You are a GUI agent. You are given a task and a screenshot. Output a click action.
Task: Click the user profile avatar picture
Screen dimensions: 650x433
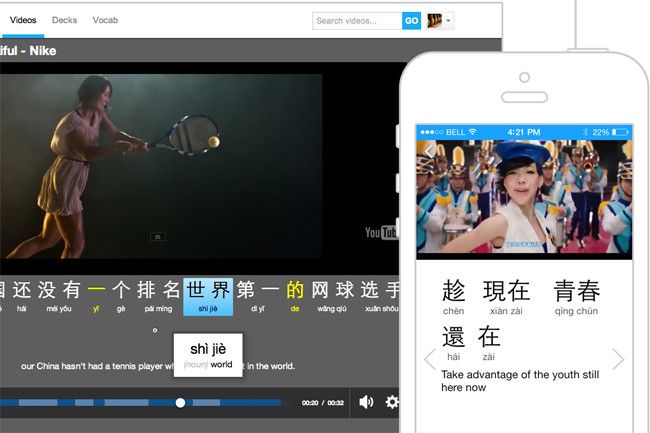click(435, 20)
